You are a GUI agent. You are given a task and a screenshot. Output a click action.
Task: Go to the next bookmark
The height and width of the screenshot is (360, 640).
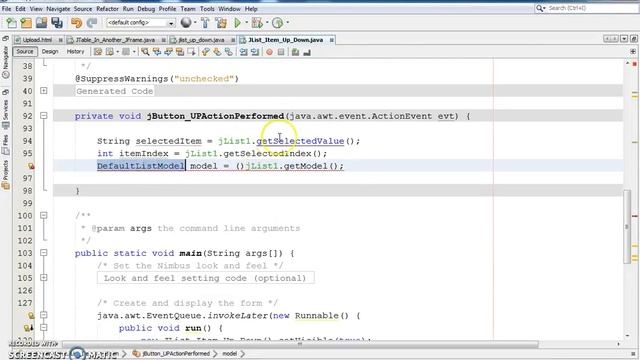tap(217, 52)
